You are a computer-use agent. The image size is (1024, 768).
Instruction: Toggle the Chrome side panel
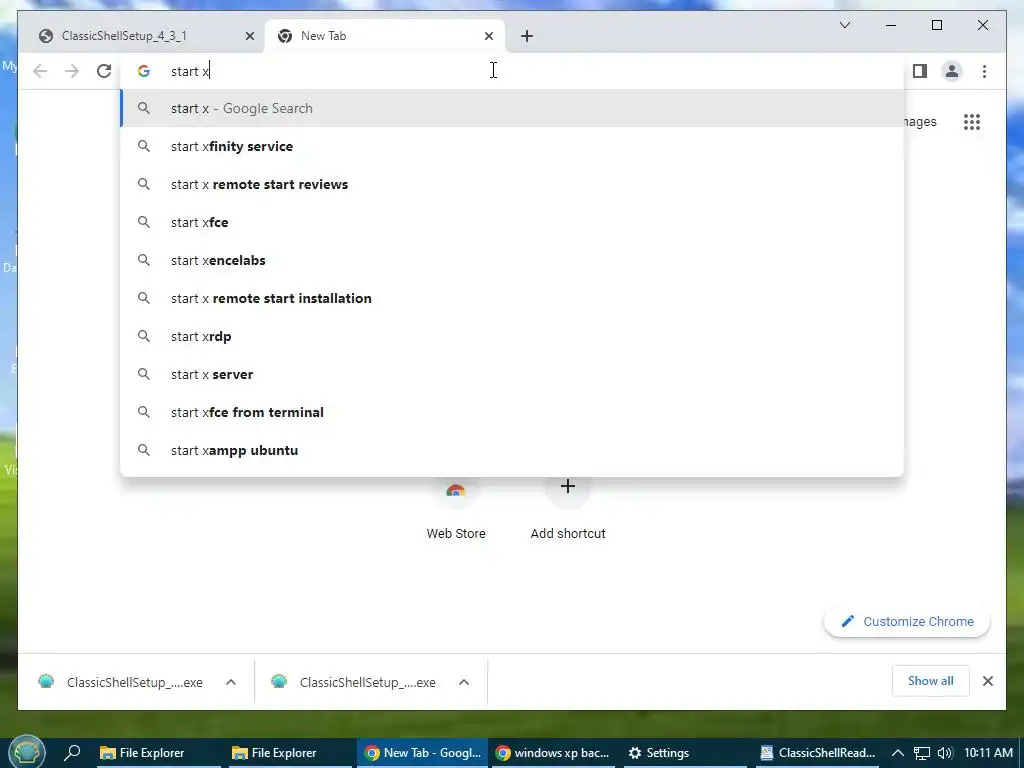(x=920, y=71)
